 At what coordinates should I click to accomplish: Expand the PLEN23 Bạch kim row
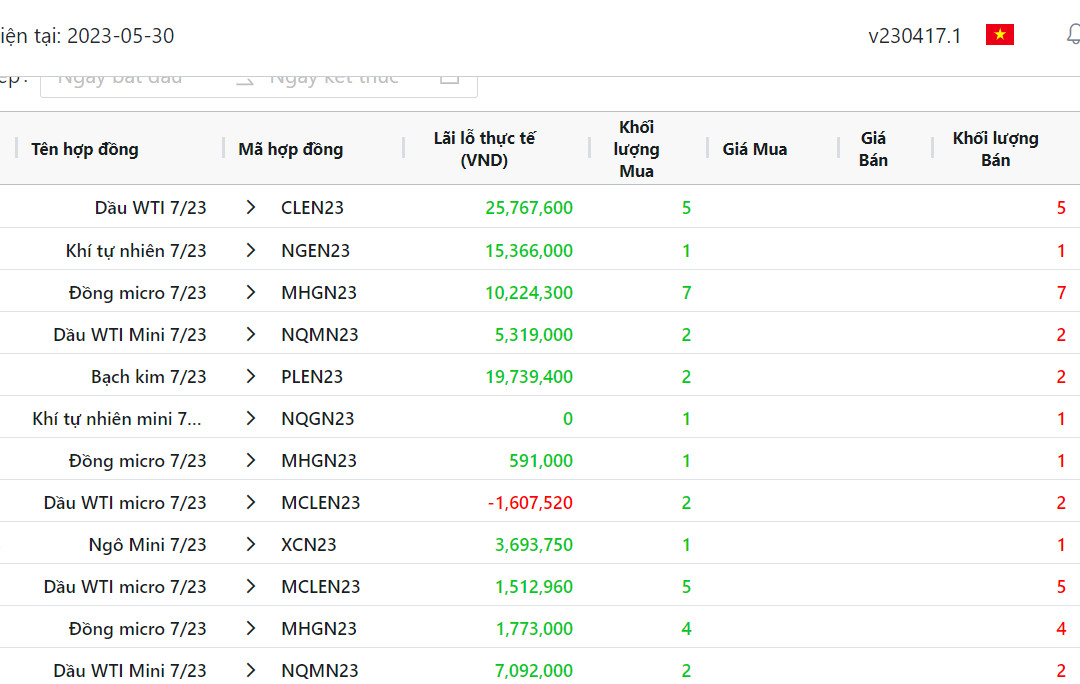pos(251,376)
